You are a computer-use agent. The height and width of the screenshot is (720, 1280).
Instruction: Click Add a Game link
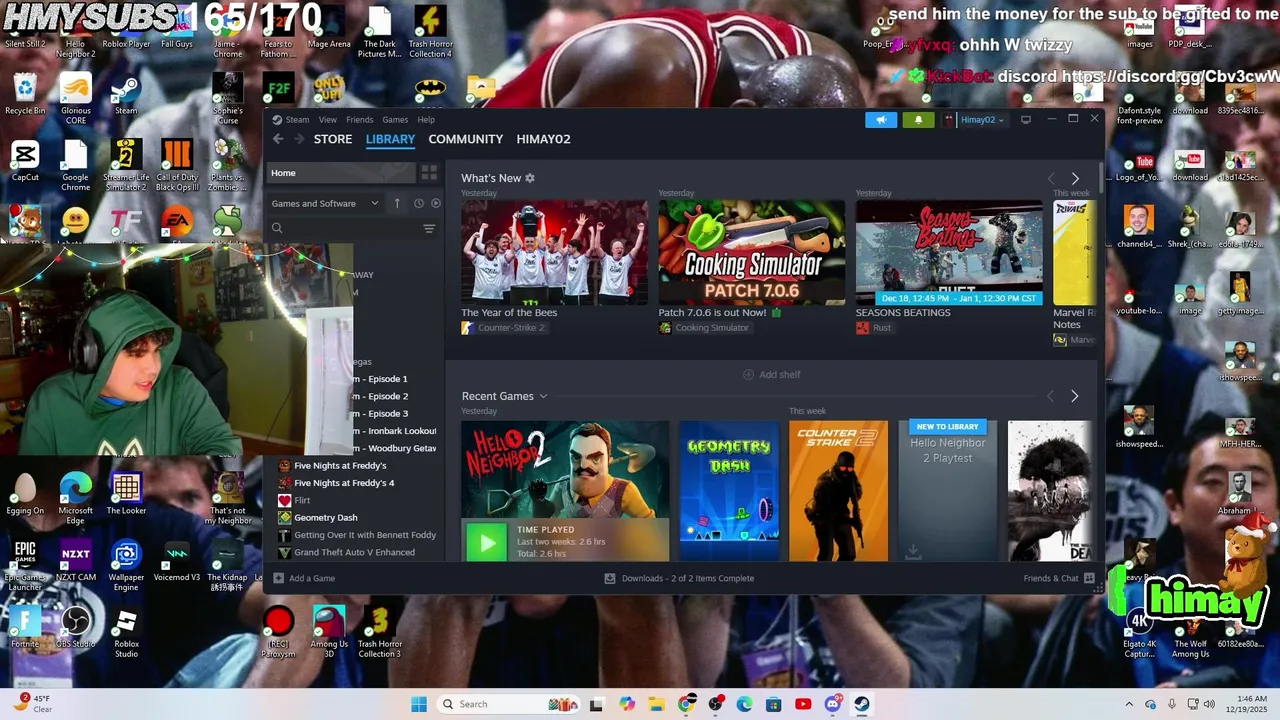click(x=304, y=578)
